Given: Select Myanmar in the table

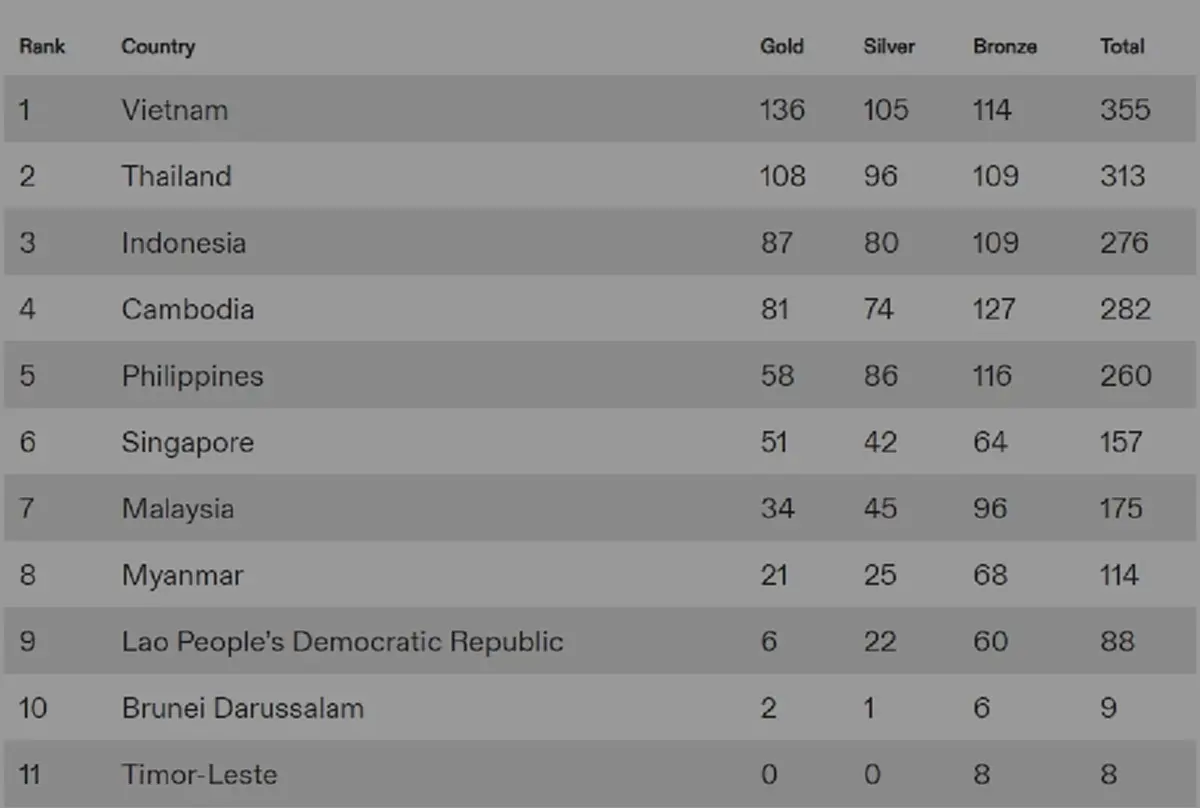Looking at the screenshot, I should point(183,575).
